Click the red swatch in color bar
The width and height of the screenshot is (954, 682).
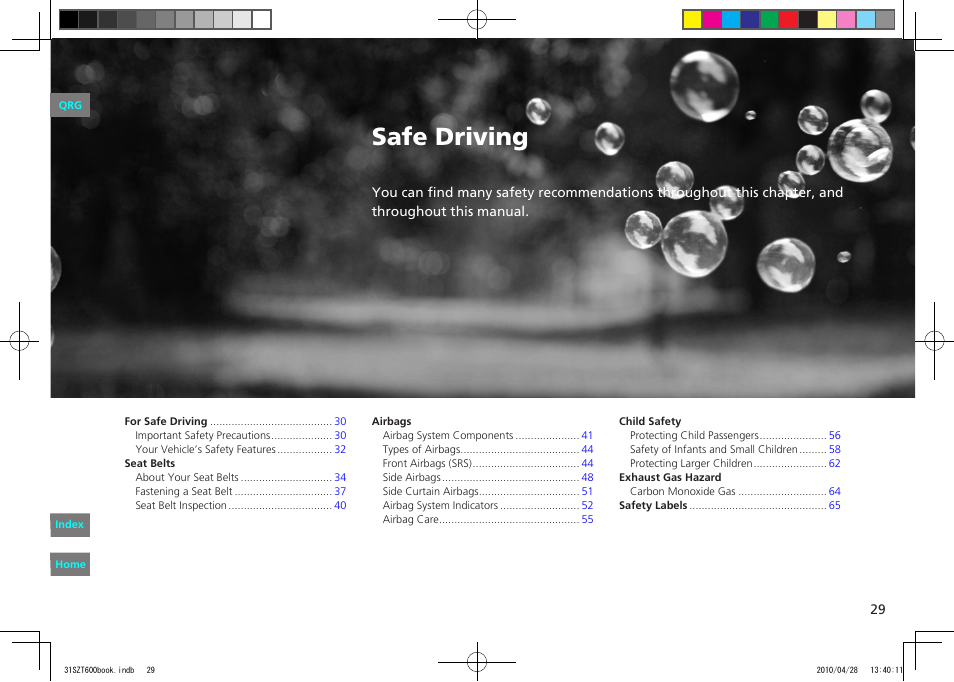[789, 19]
